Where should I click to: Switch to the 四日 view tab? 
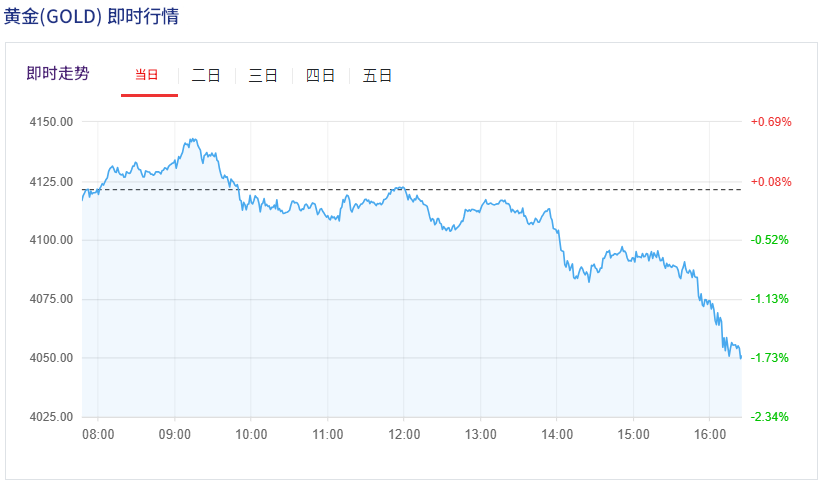(320, 75)
